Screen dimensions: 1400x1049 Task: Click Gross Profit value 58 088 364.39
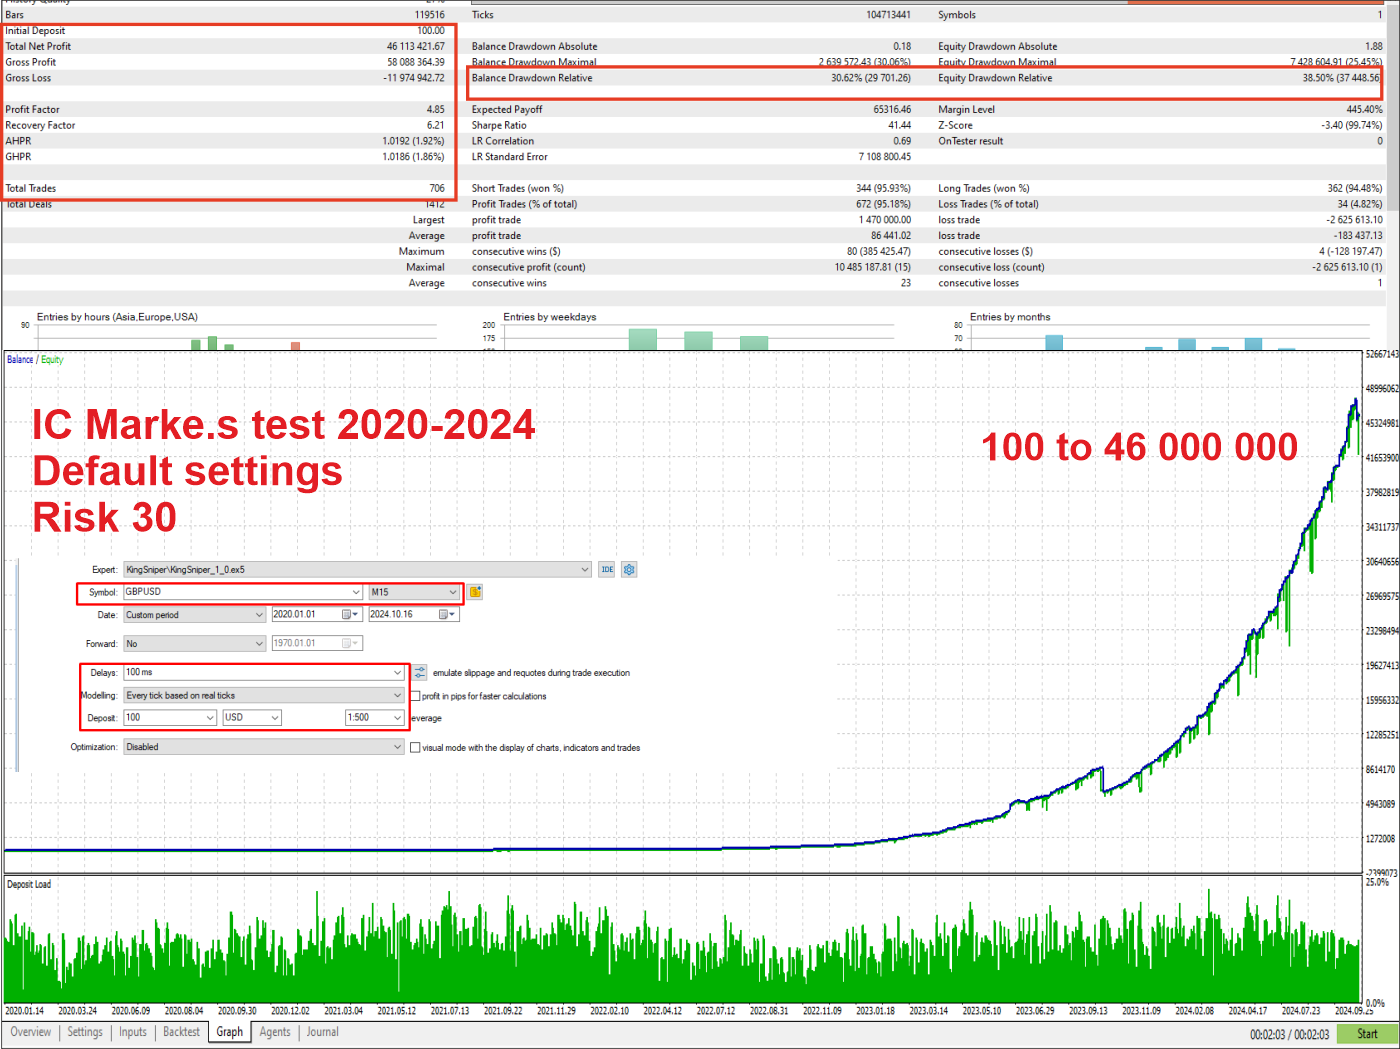click(x=416, y=62)
